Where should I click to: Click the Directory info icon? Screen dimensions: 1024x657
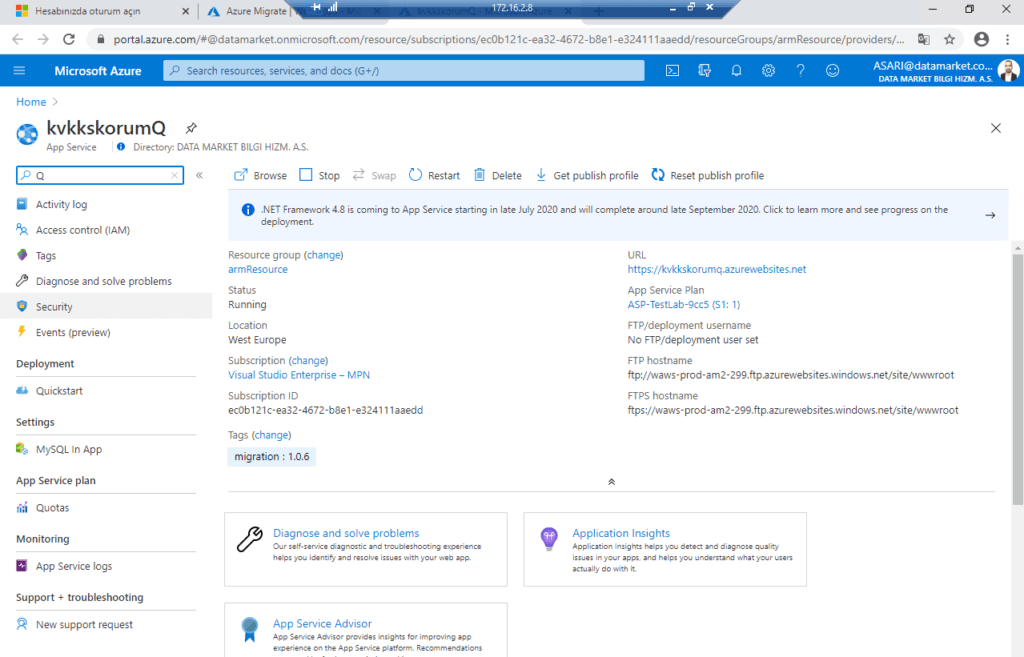tap(121, 147)
